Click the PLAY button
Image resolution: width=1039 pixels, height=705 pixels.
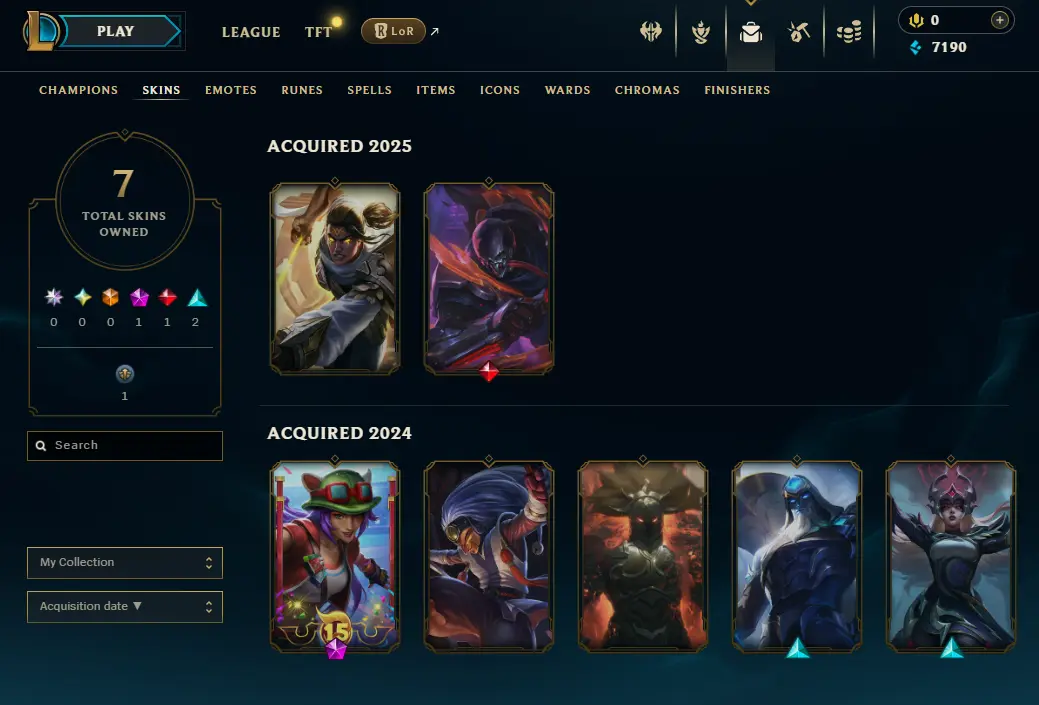(115, 31)
